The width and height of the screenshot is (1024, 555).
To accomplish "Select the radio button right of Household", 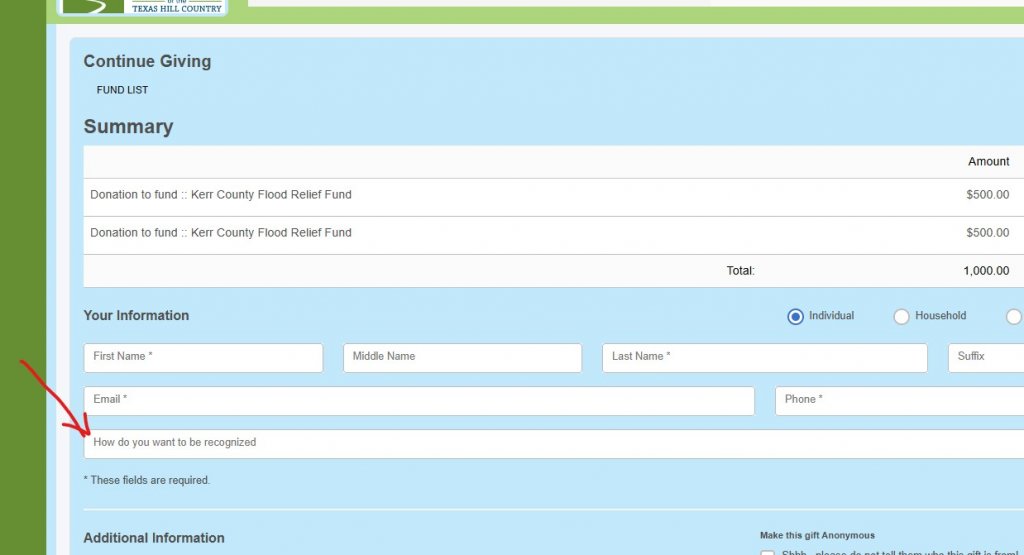I will [1013, 316].
